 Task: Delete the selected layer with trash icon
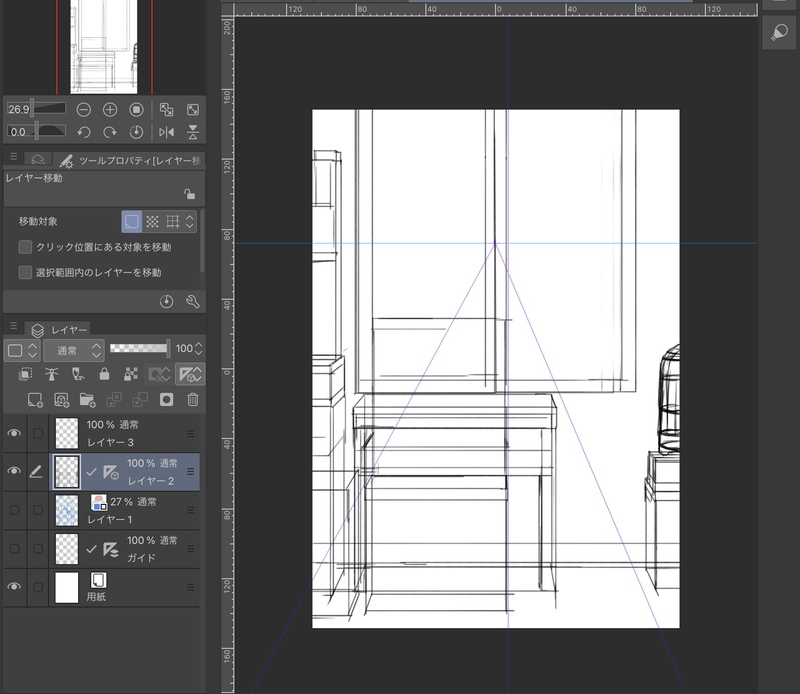pyautogui.click(x=193, y=399)
